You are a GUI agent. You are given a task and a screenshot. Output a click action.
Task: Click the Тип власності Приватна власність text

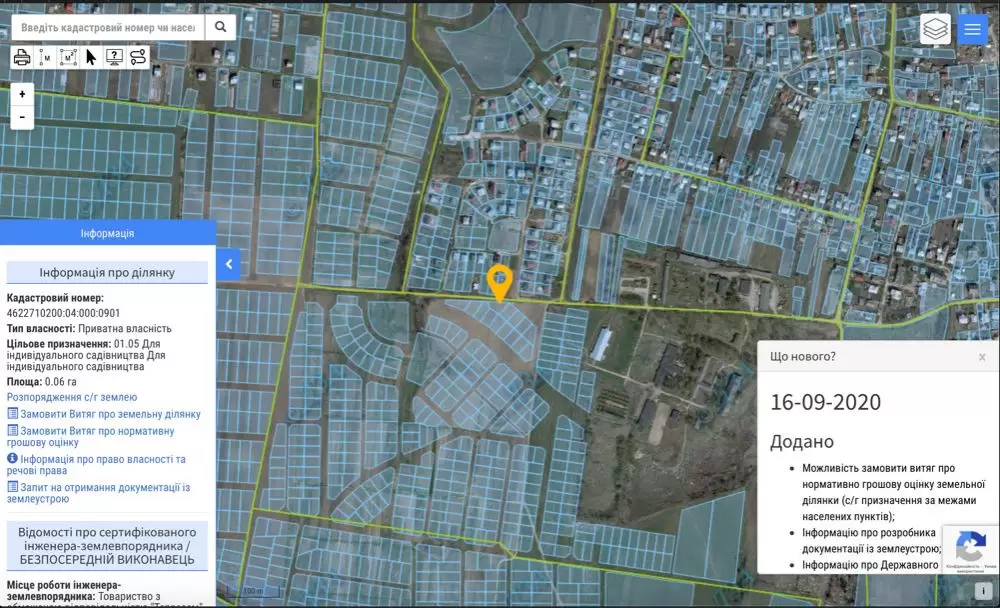[x=89, y=329]
